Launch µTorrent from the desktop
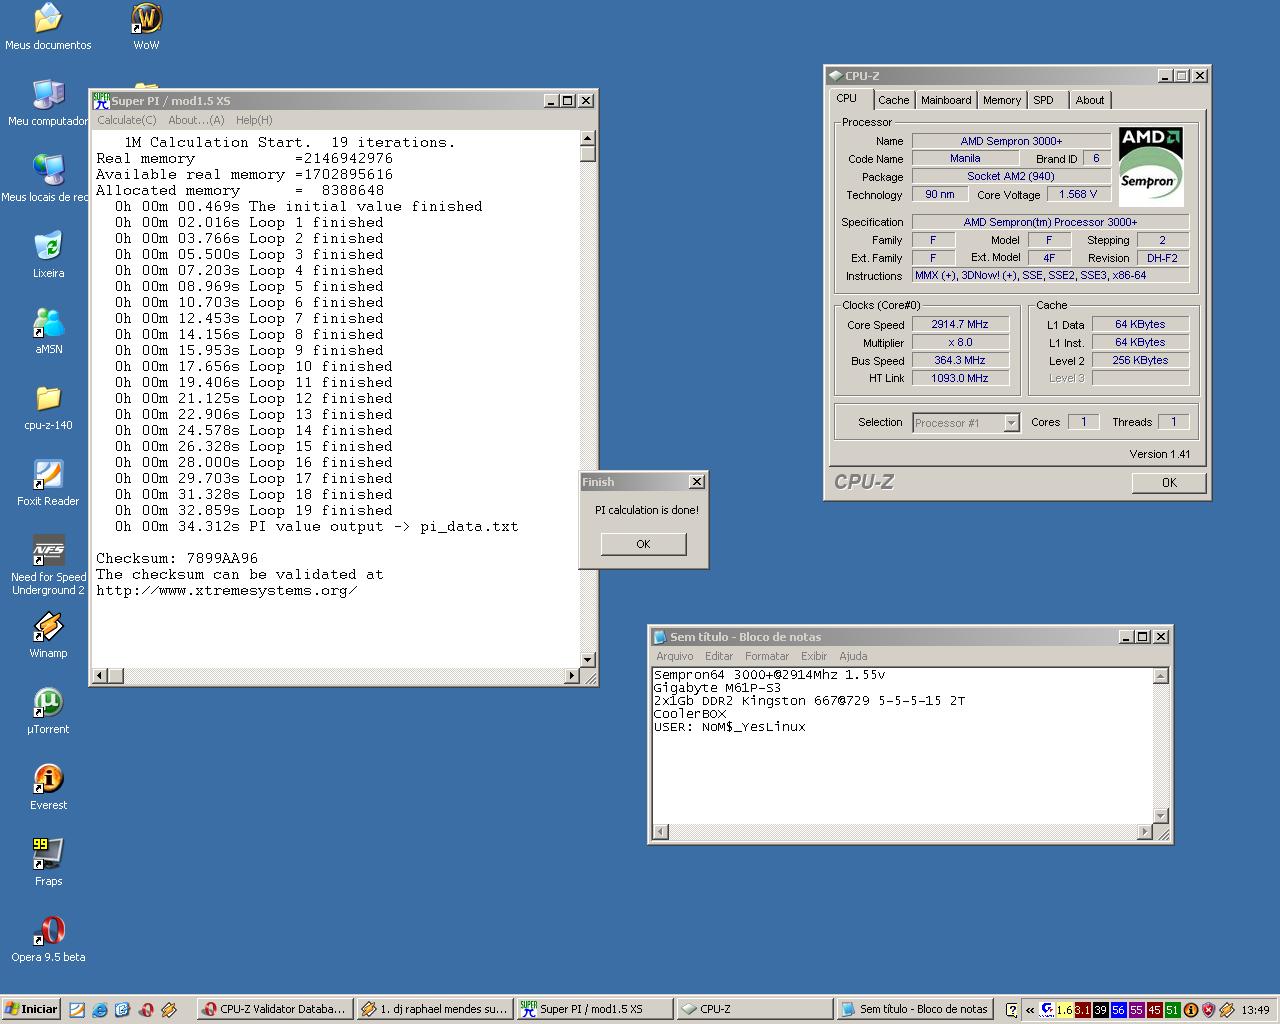This screenshot has width=1280, height=1024. 48,711
